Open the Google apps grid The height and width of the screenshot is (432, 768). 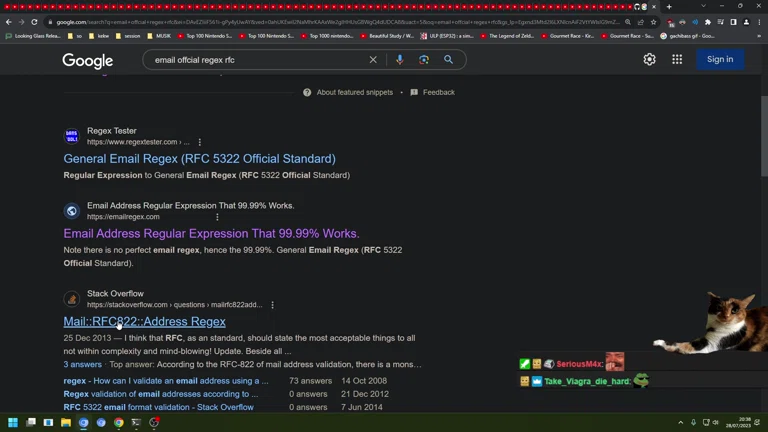click(x=677, y=60)
